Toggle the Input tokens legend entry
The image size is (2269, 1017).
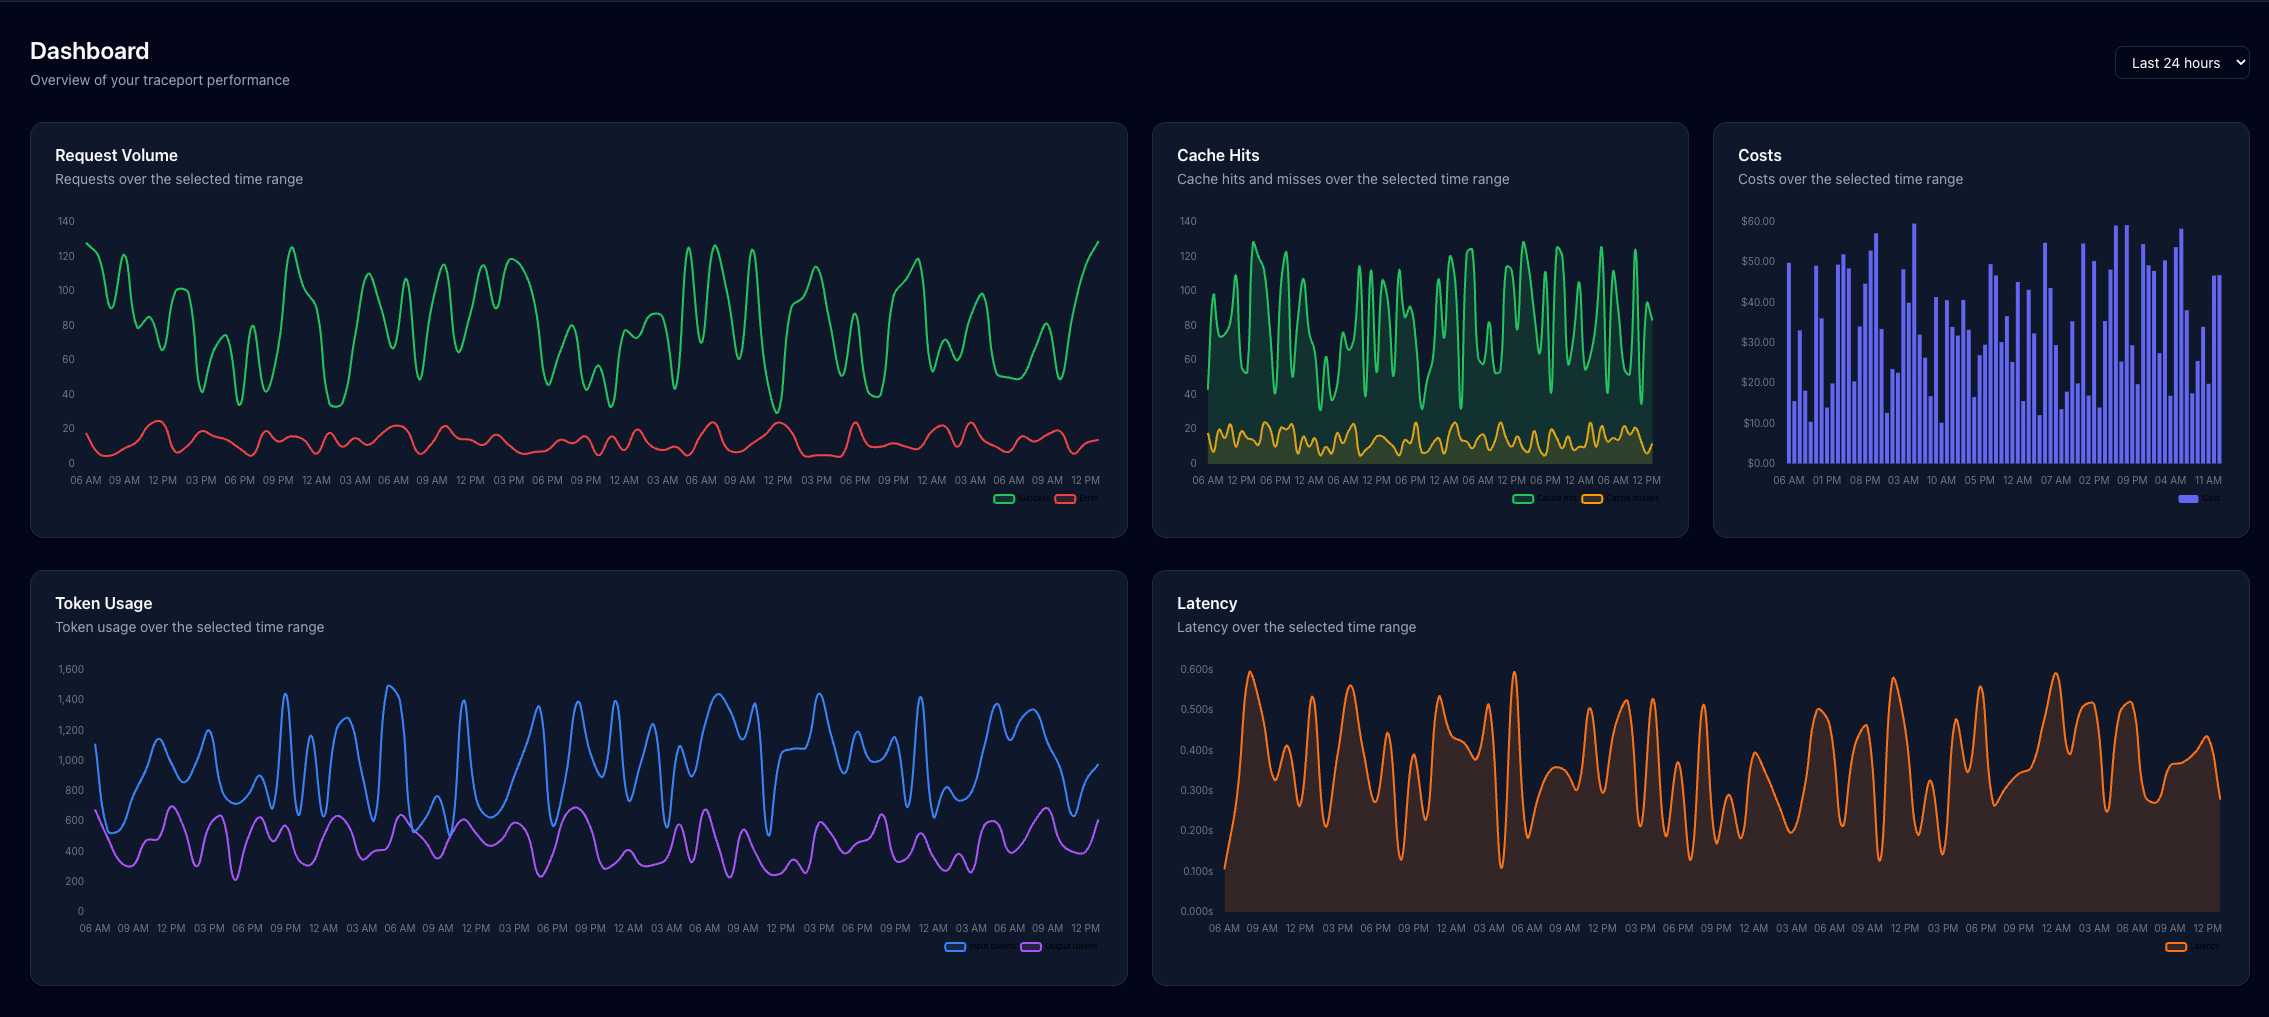pos(979,946)
